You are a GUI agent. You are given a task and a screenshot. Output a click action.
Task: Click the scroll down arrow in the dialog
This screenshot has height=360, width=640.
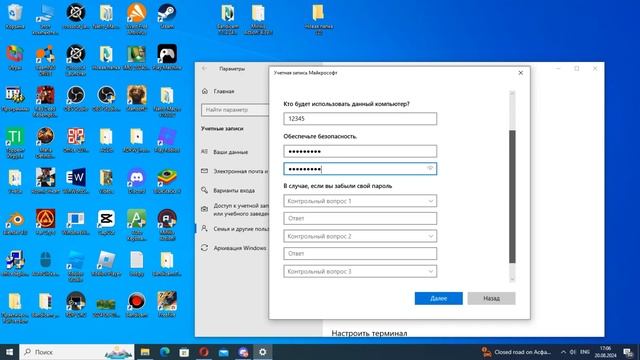click(x=512, y=279)
